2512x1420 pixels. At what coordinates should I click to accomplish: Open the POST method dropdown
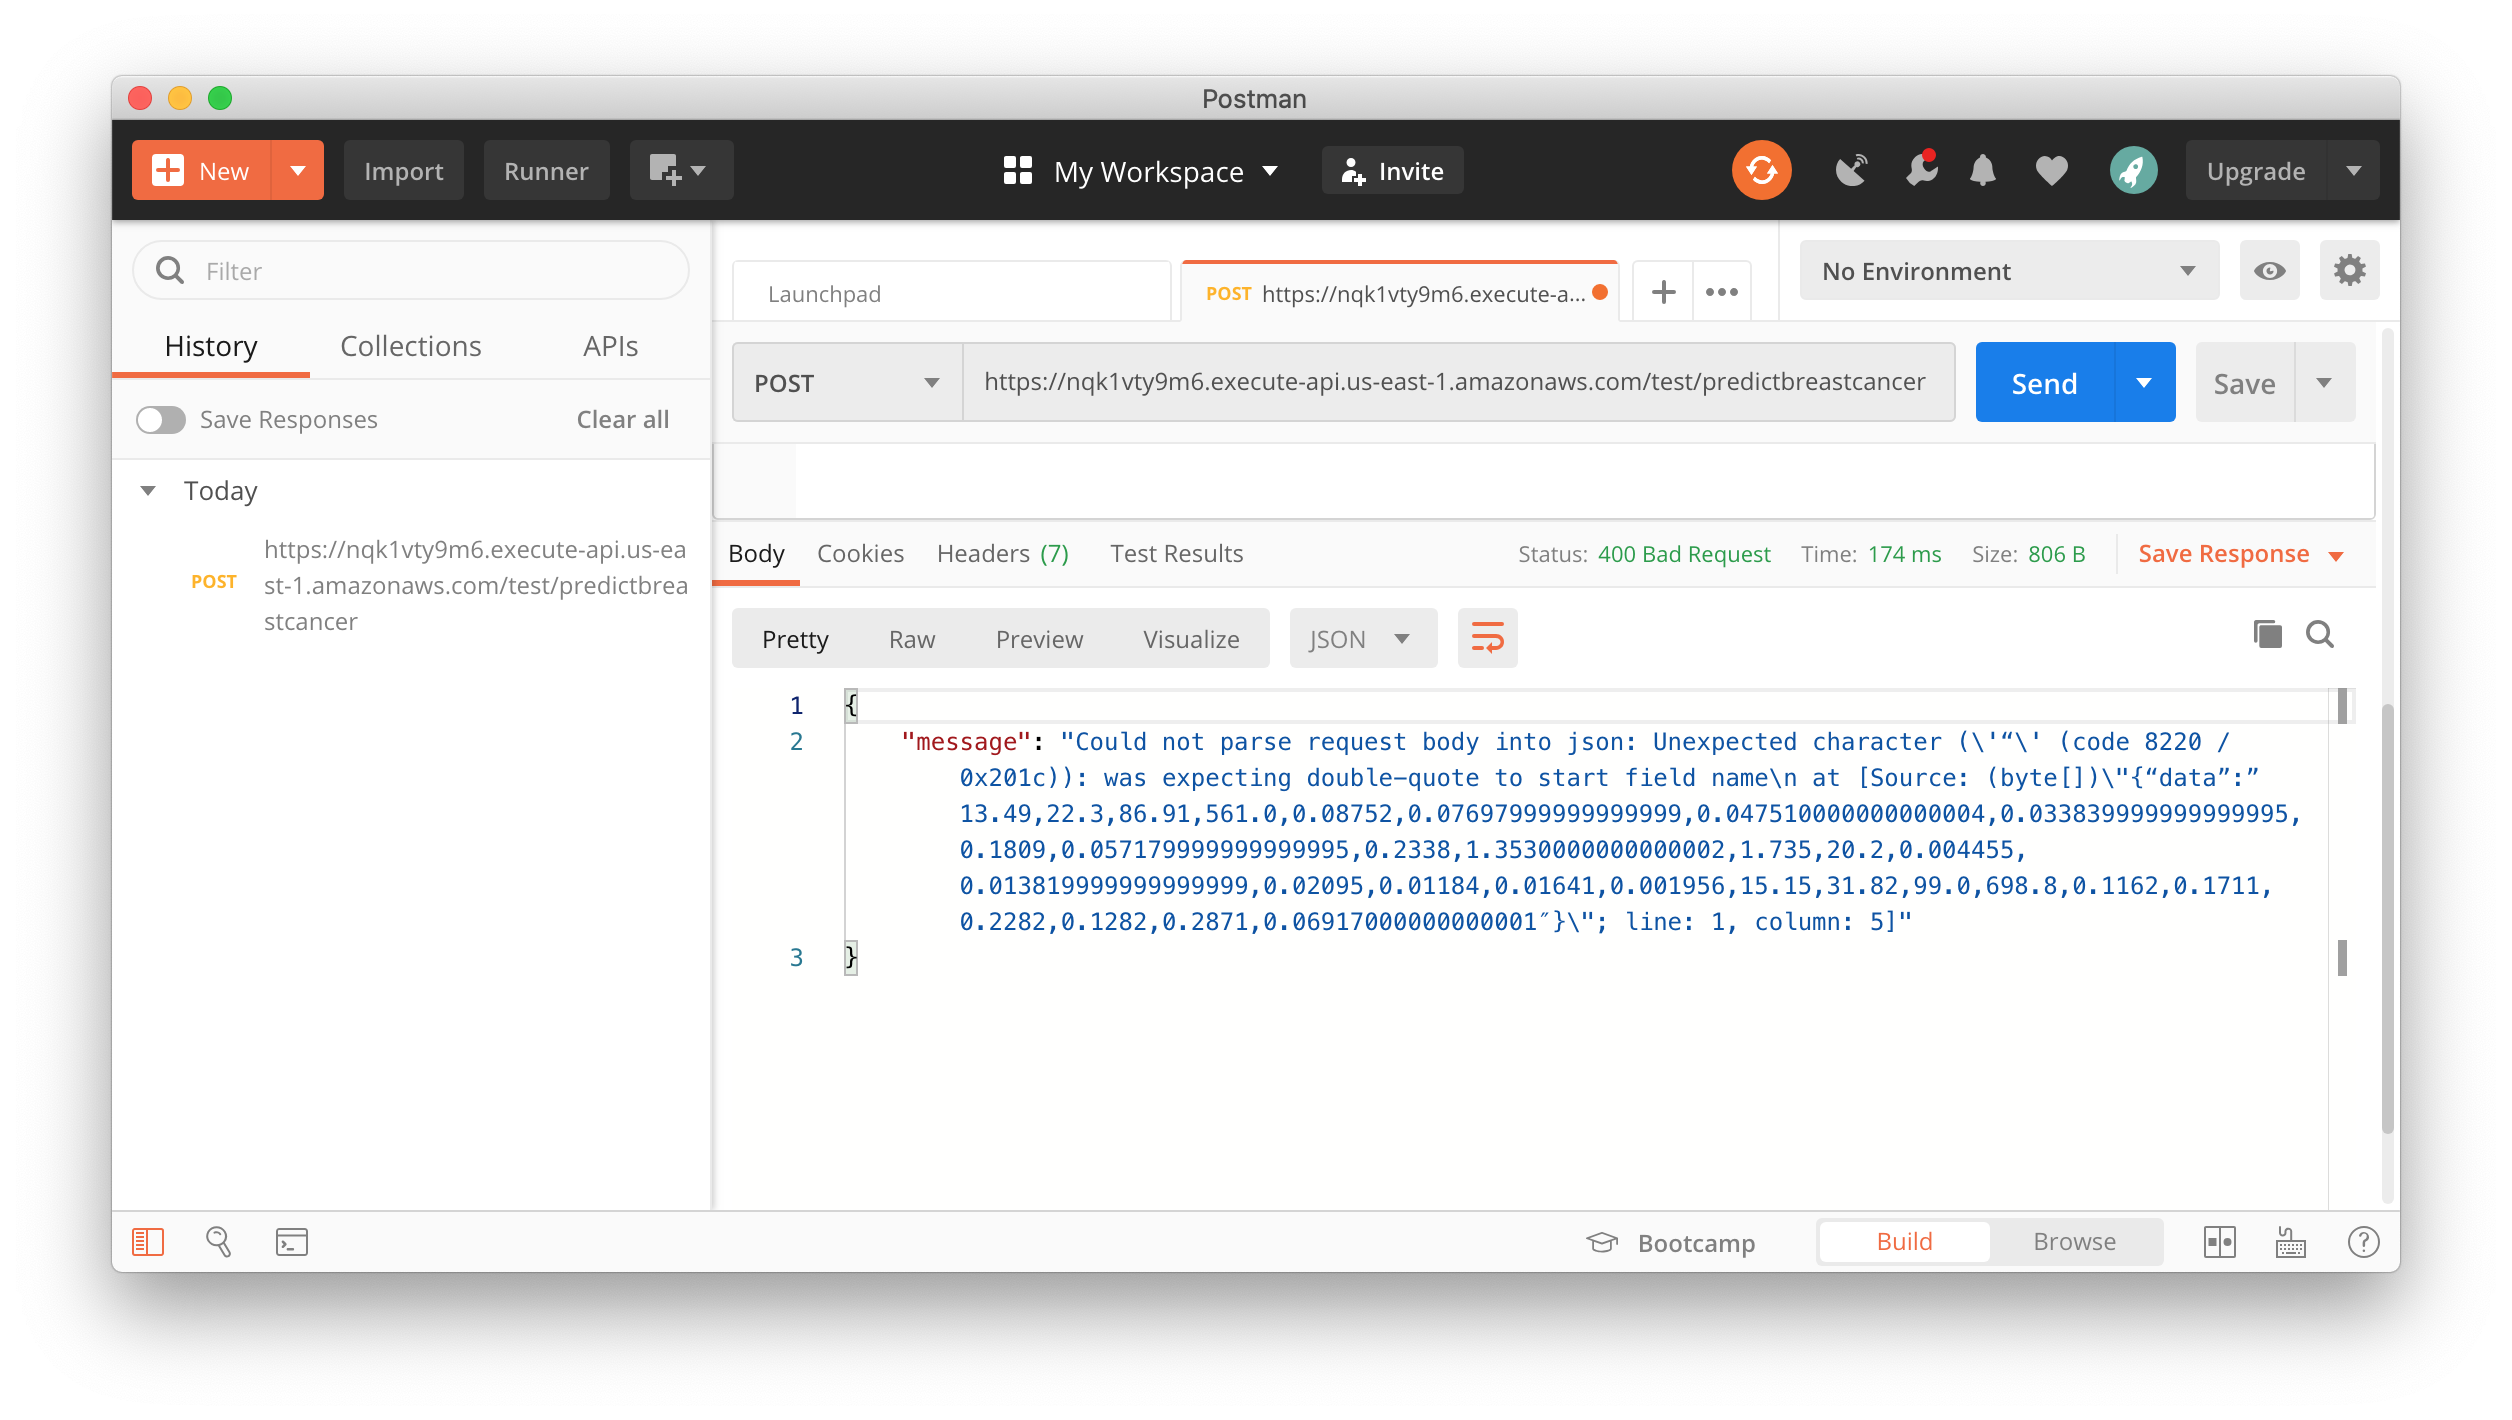[847, 382]
